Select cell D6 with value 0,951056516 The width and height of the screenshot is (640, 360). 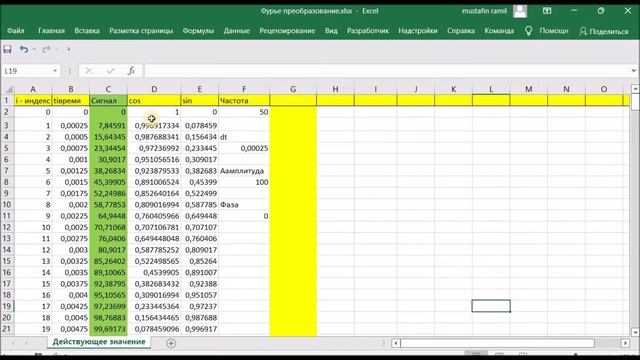pos(154,160)
